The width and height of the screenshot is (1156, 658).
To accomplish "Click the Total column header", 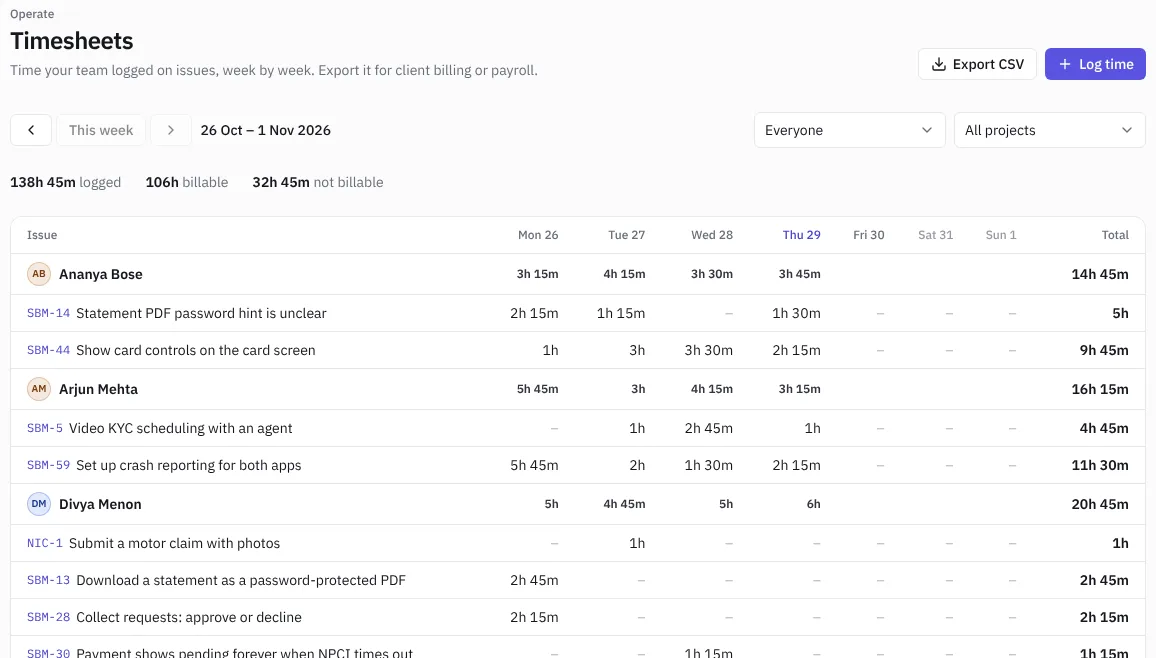I will [x=1115, y=235].
